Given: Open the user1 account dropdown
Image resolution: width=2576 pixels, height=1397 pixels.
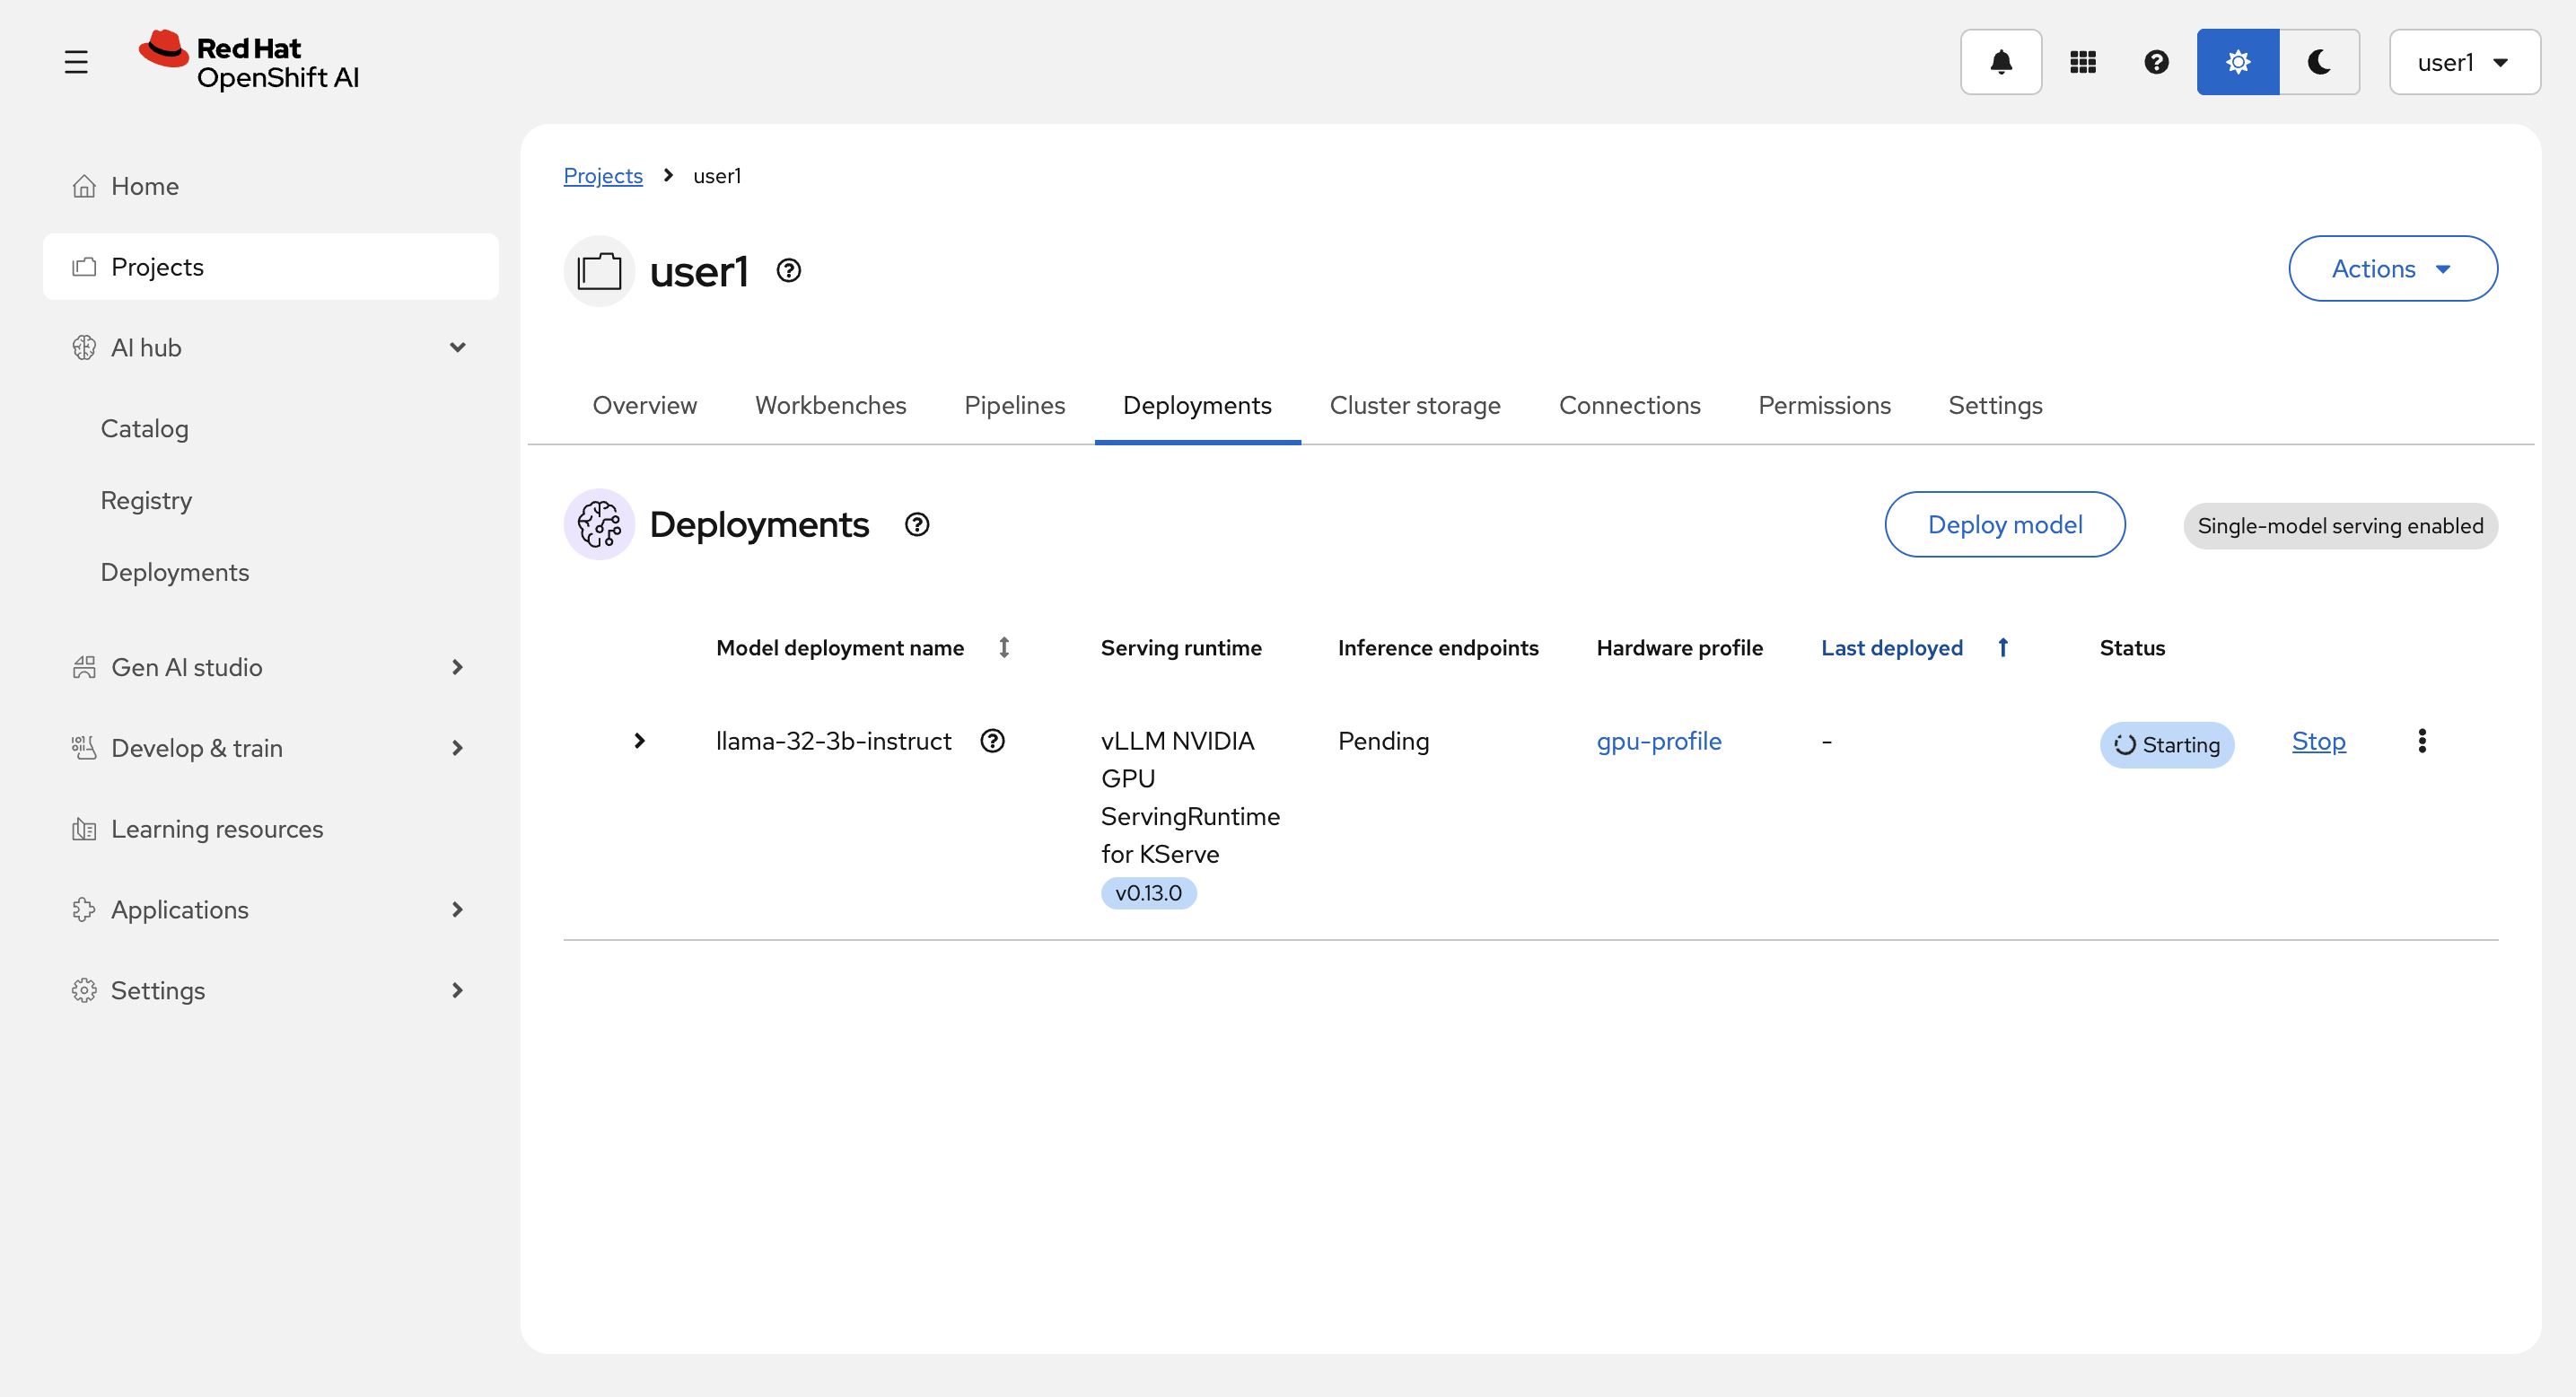Looking at the screenshot, I should (x=2463, y=62).
